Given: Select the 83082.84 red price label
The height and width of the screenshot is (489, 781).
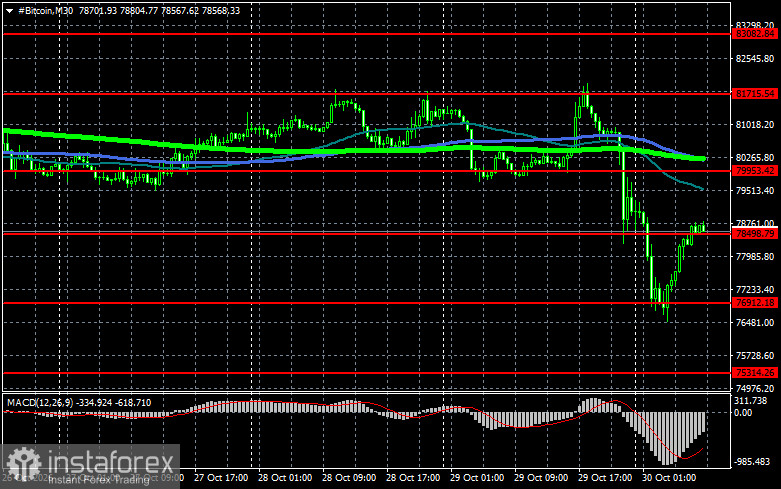Looking at the screenshot, I should pyautogui.click(x=756, y=34).
